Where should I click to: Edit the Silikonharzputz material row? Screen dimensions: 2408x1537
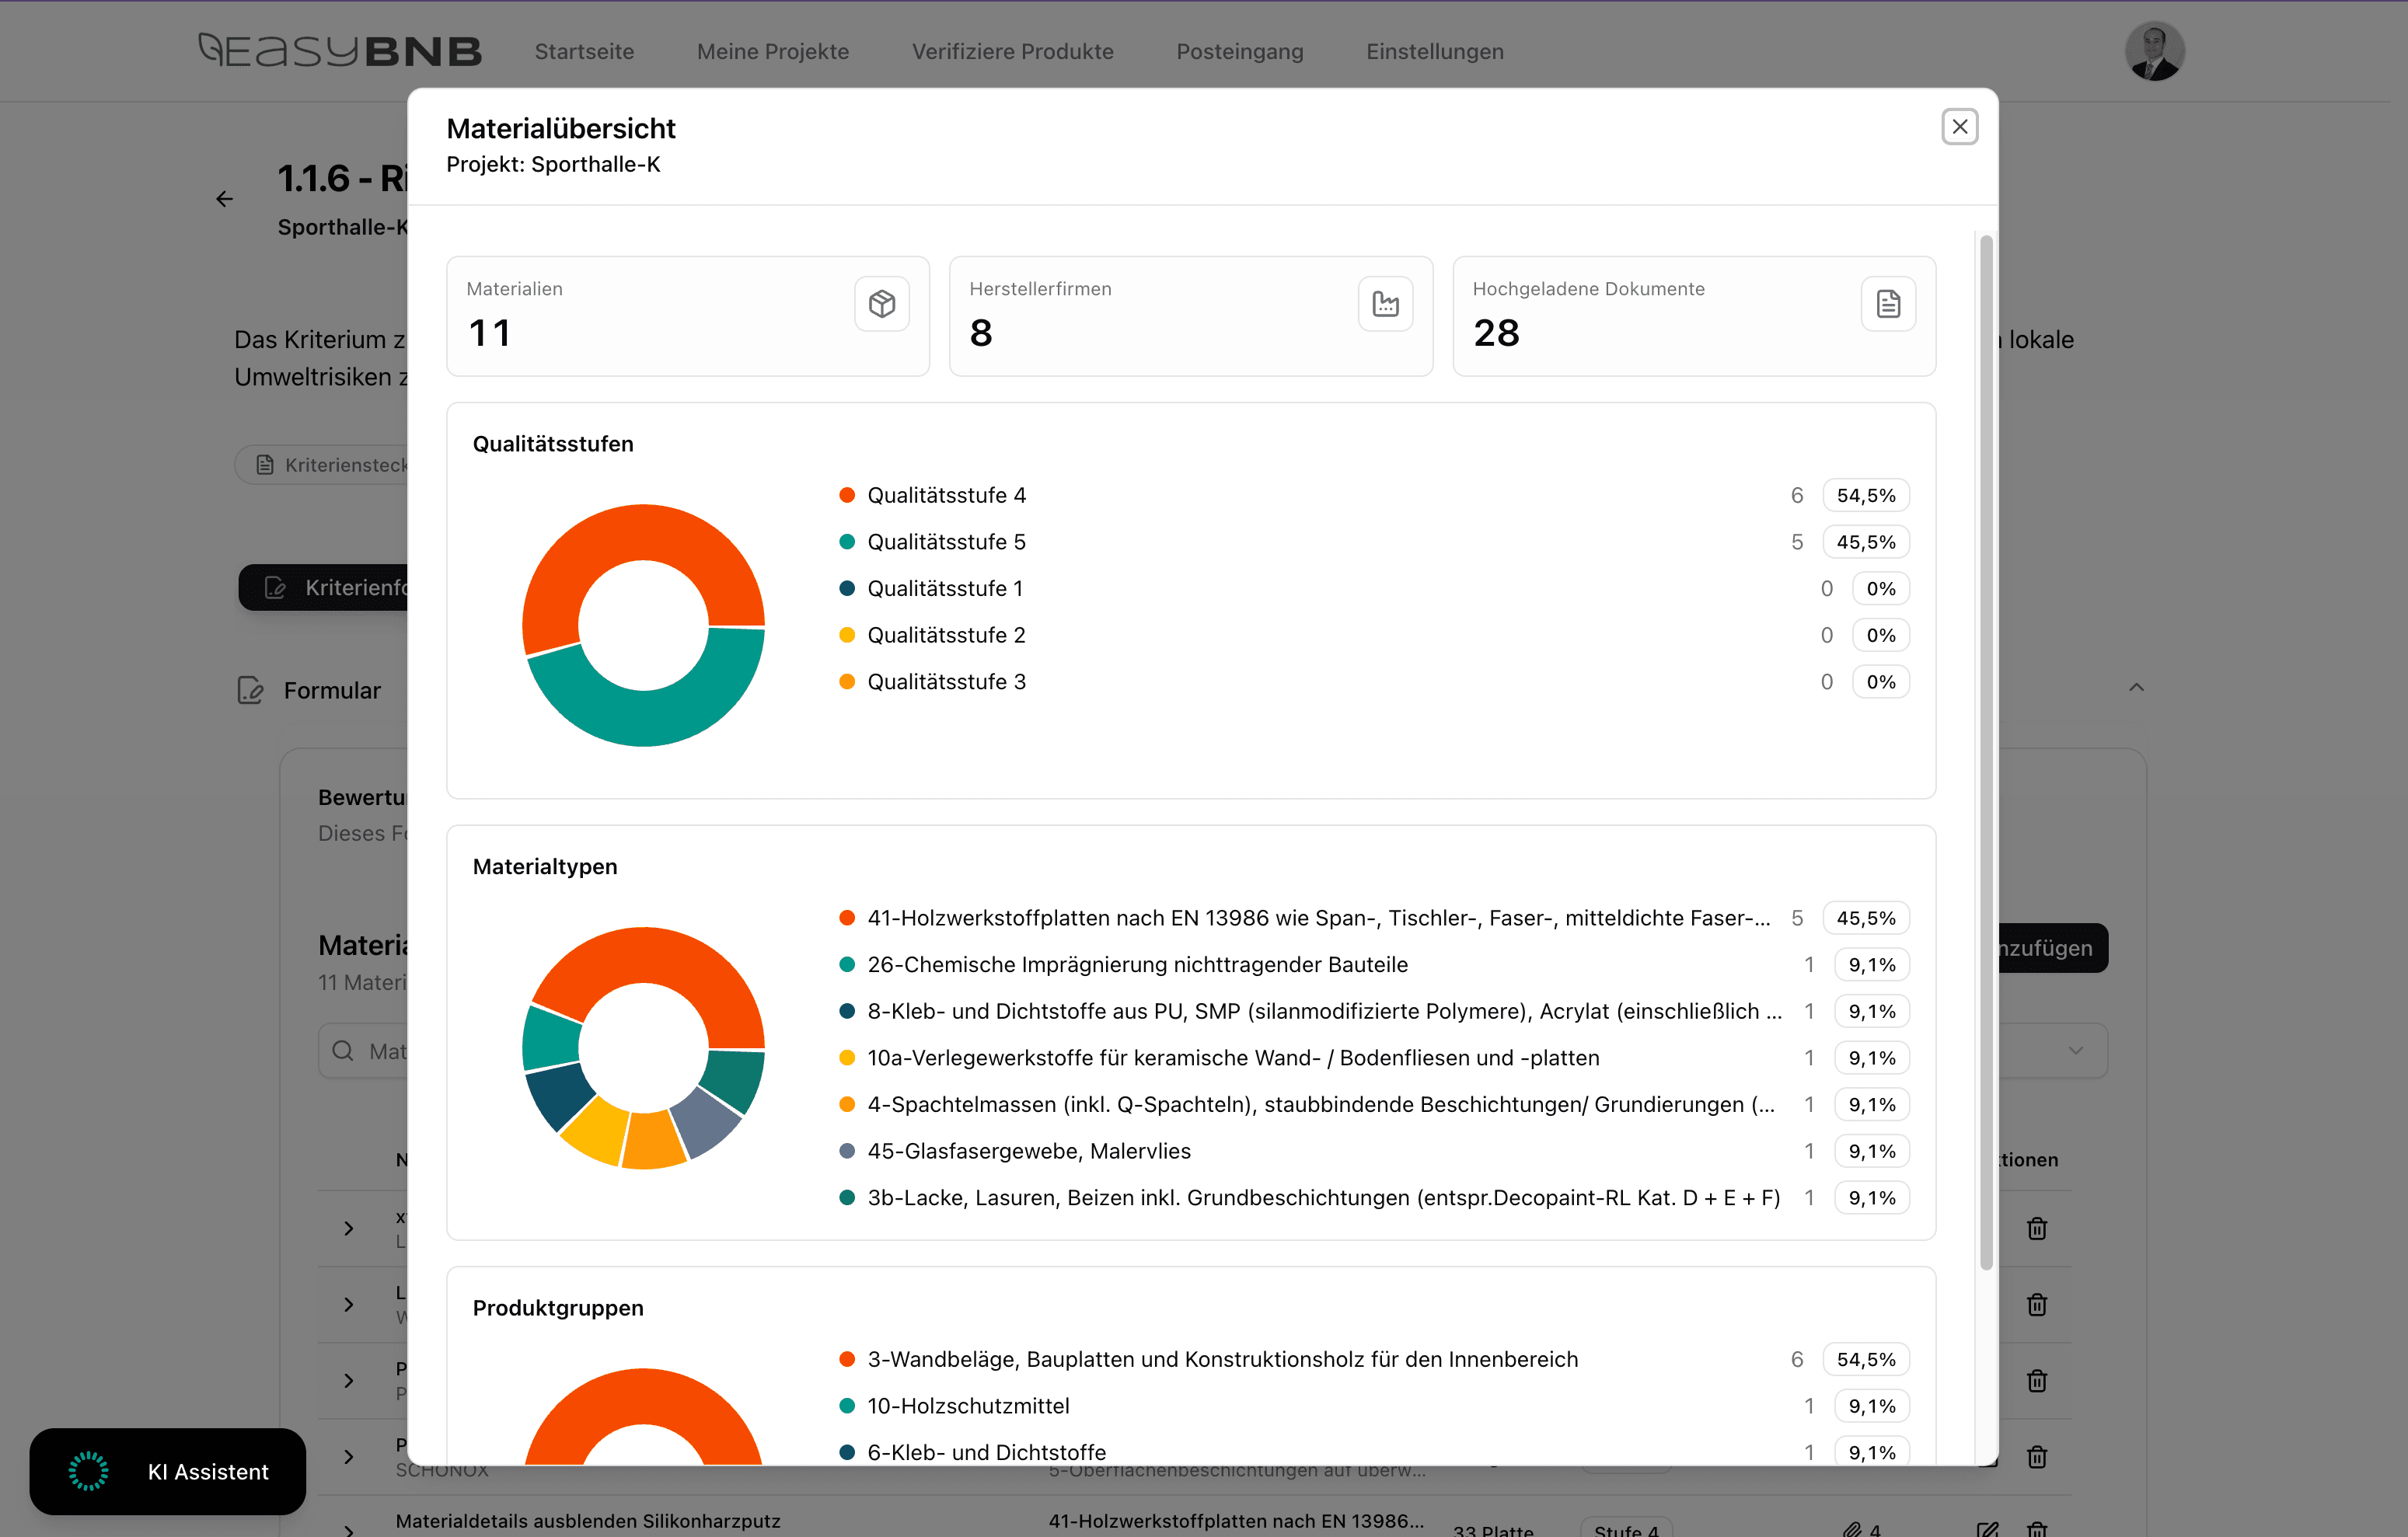pos(1987,1530)
